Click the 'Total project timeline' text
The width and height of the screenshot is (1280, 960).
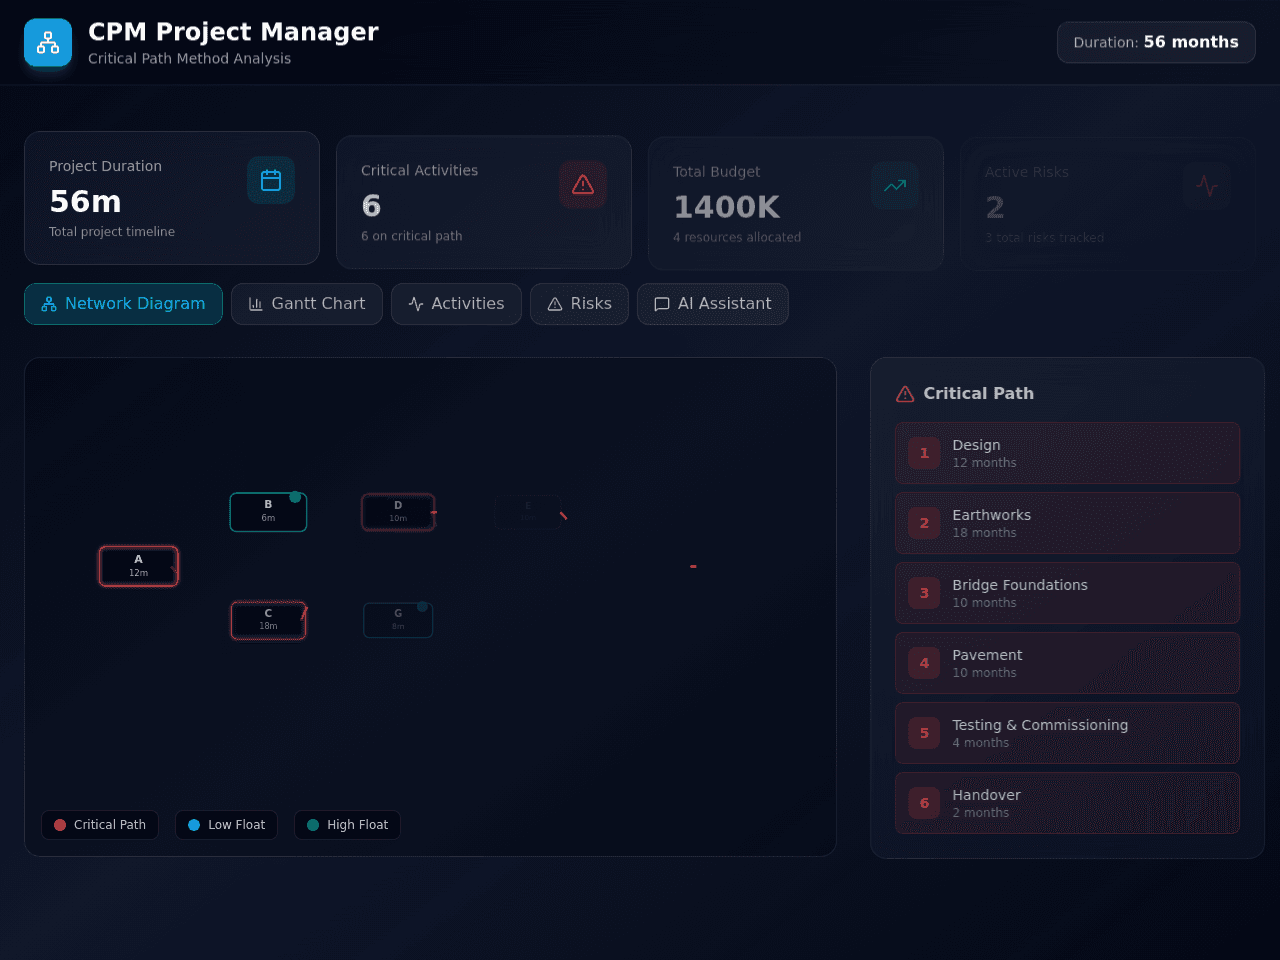(x=112, y=232)
